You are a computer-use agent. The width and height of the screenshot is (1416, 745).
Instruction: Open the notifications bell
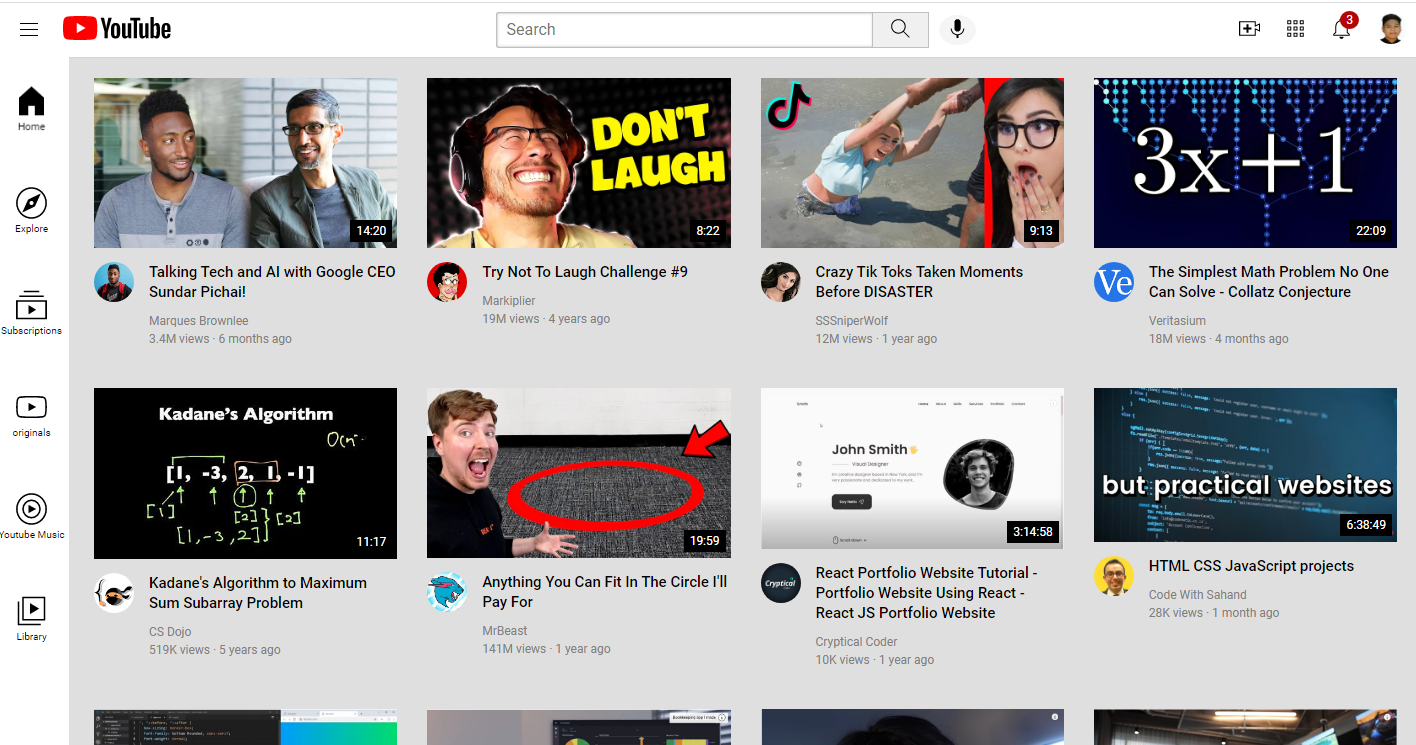(1342, 28)
